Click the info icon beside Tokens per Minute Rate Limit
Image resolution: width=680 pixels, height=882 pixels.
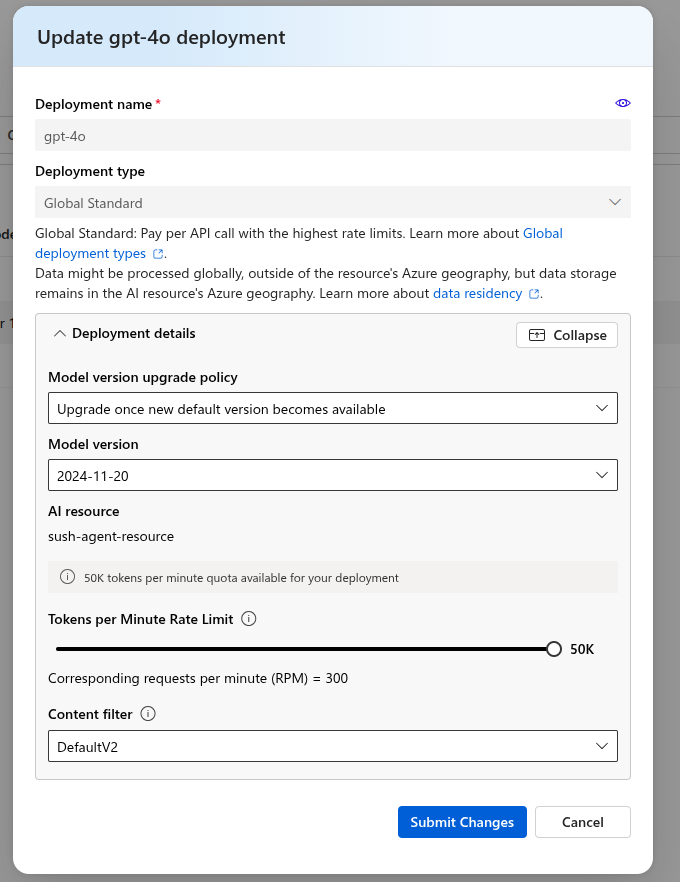click(248, 619)
